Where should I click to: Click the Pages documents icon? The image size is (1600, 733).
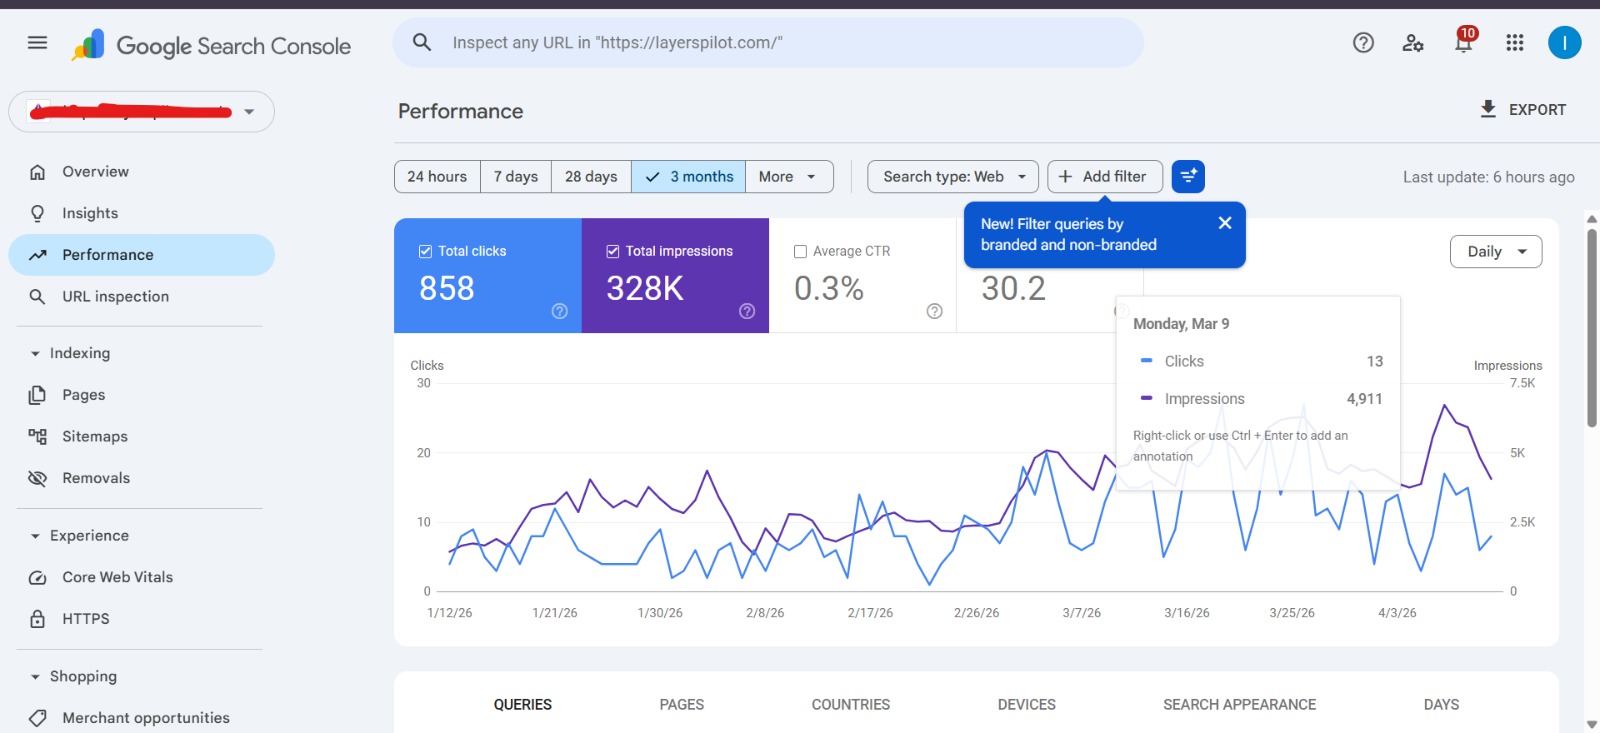click(38, 395)
